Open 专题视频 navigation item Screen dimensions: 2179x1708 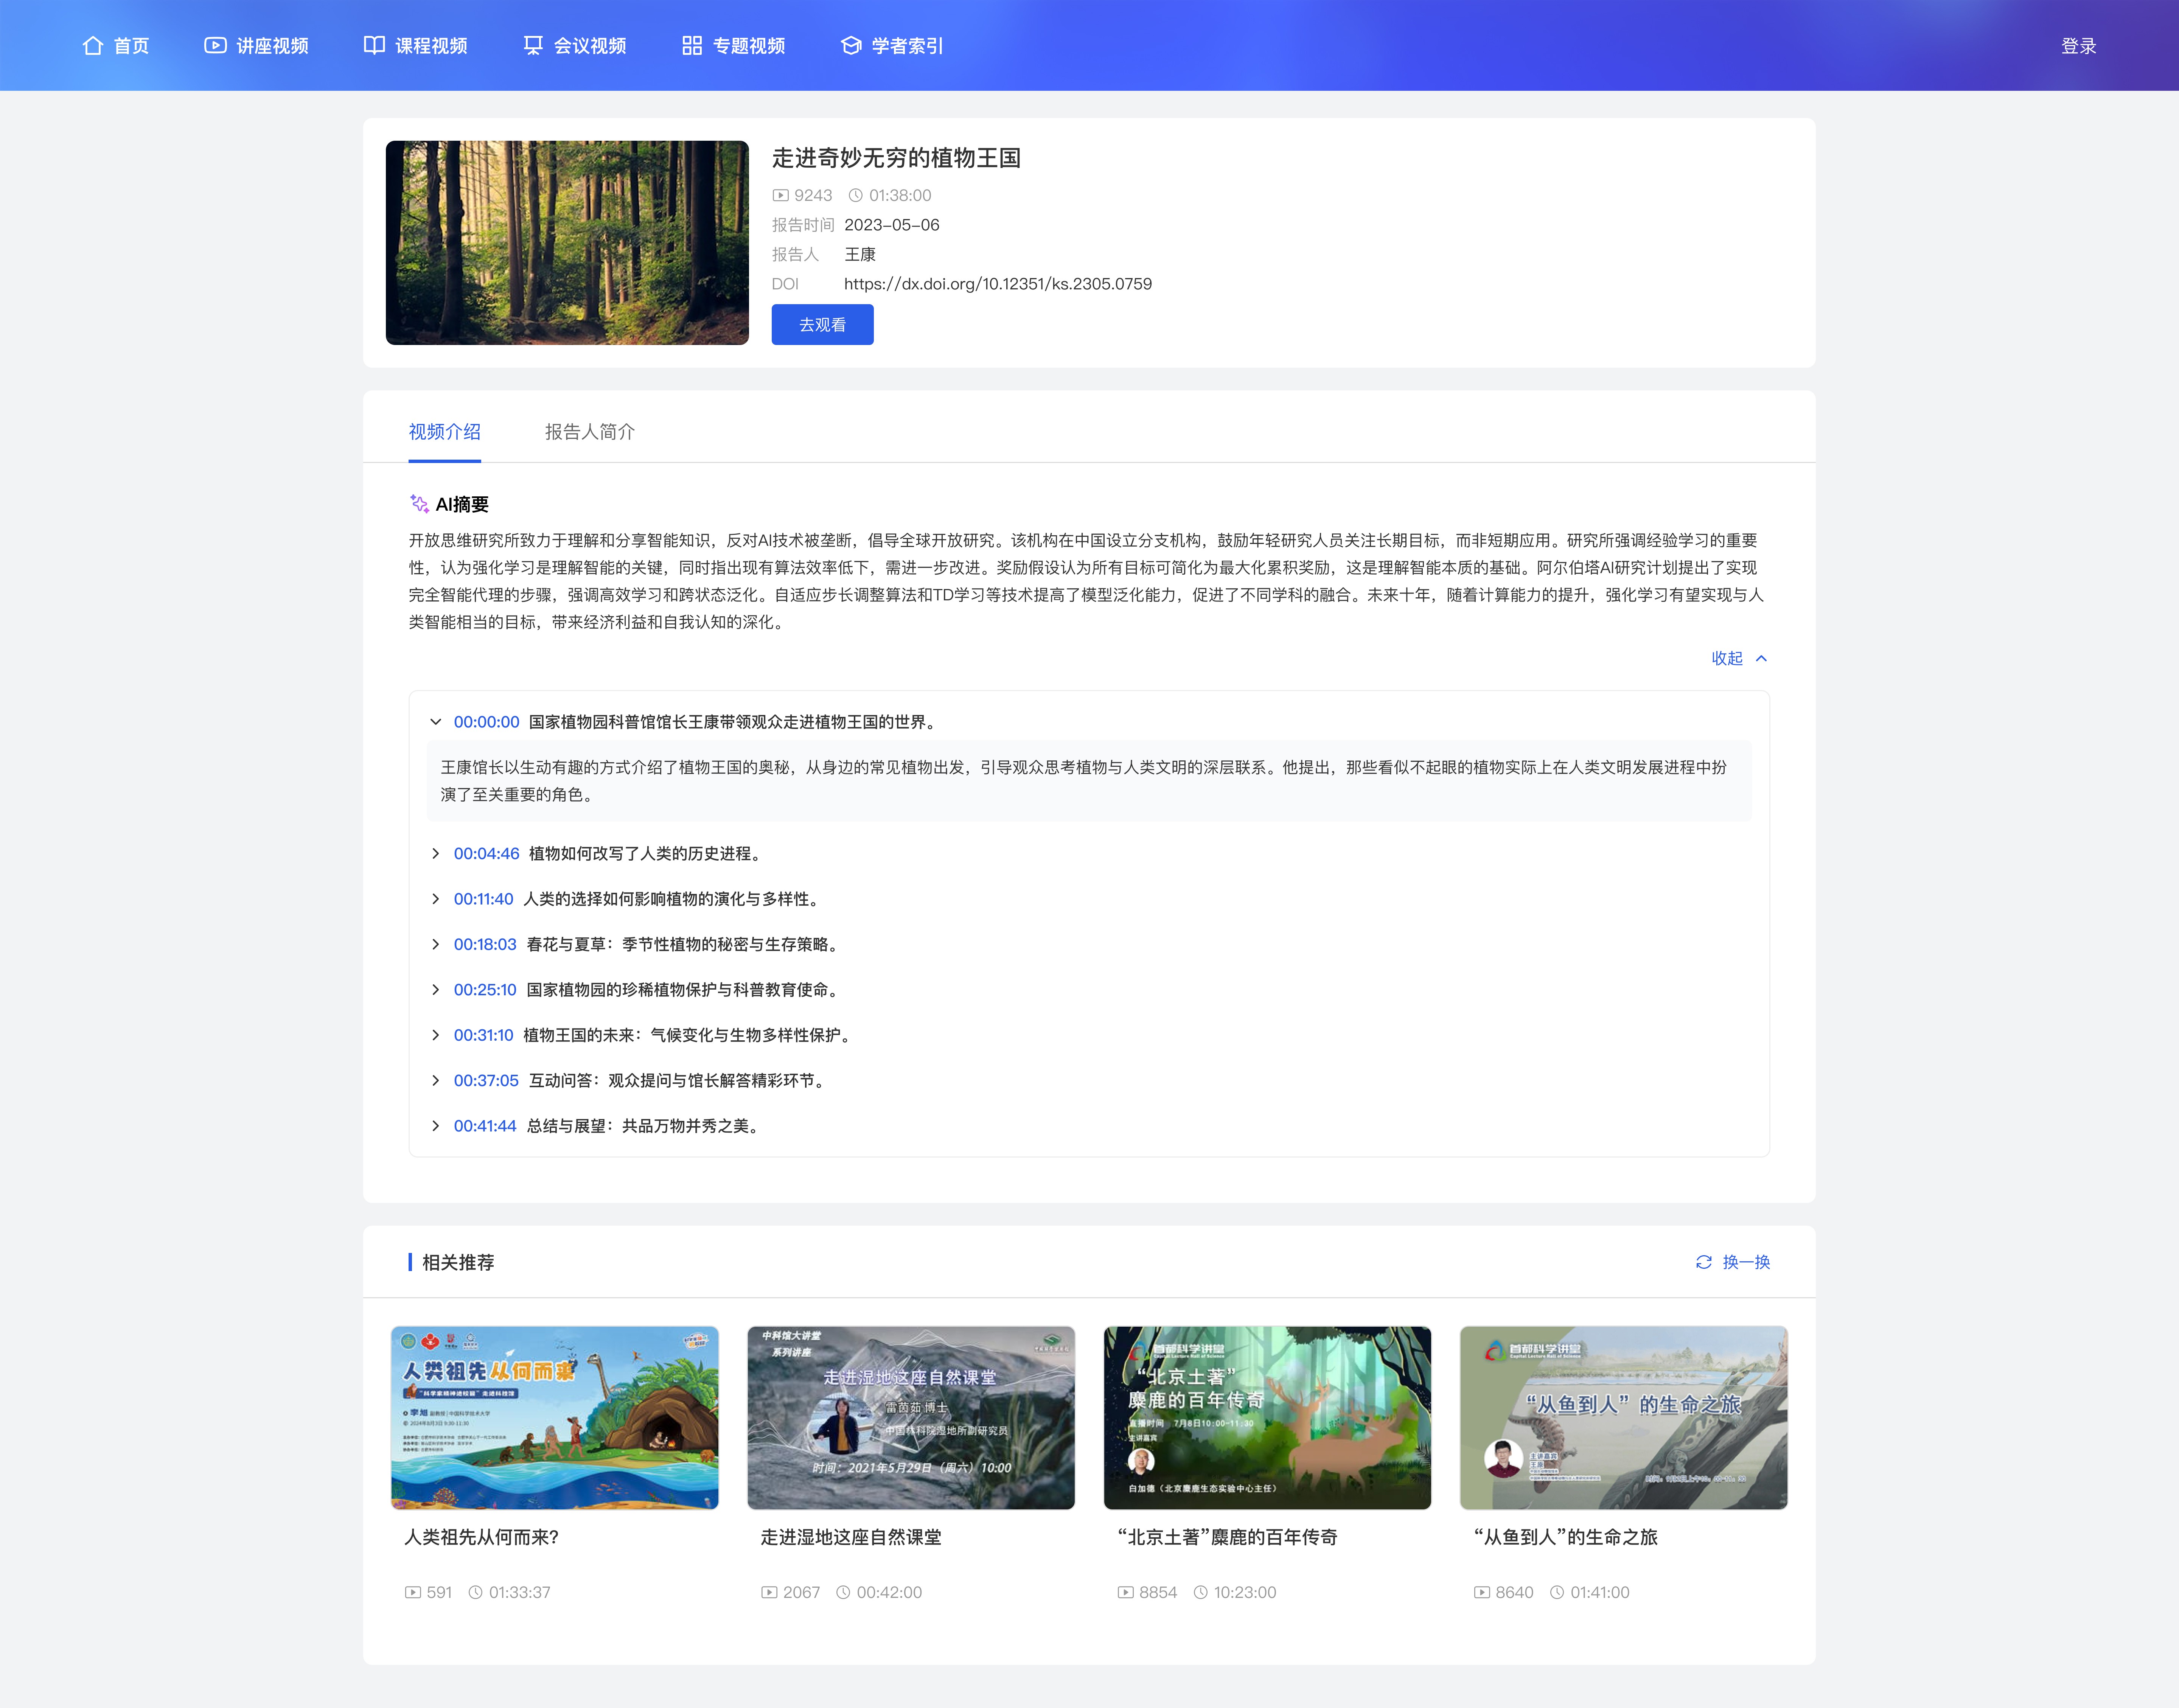tap(734, 46)
